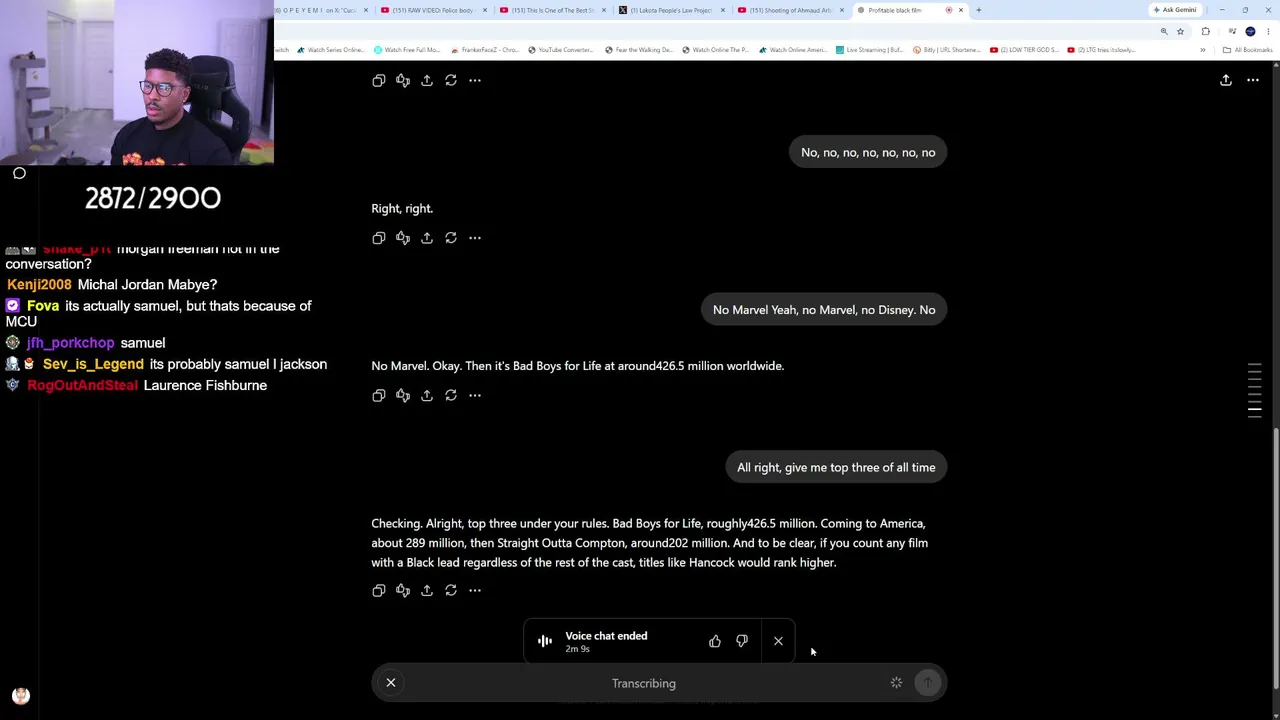The width and height of the screenshot is (1280, 720).
Task: Dismiss the 'Voice chat ended' banner
Action: point(778,641)
